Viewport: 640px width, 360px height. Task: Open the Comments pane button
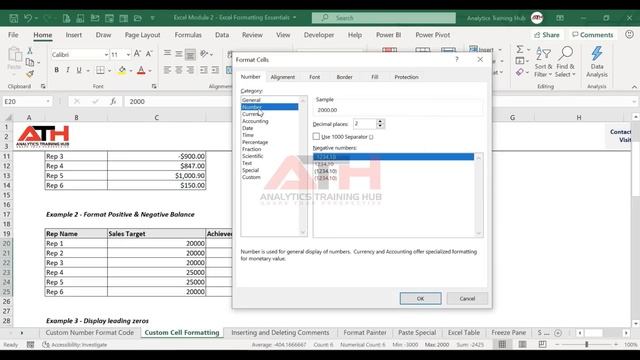click(593, 35)
